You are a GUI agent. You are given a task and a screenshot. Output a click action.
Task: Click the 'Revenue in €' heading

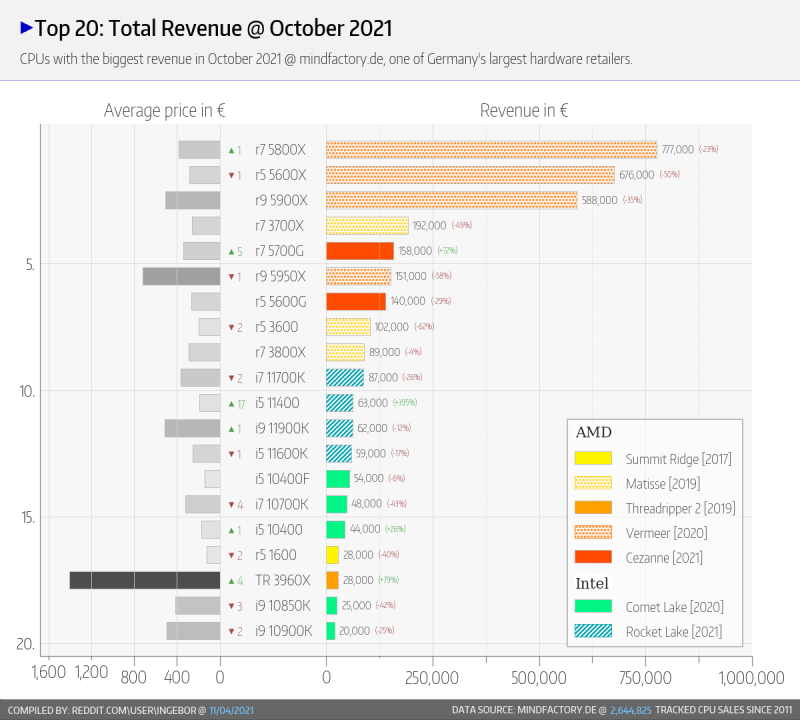pos(524,110)
